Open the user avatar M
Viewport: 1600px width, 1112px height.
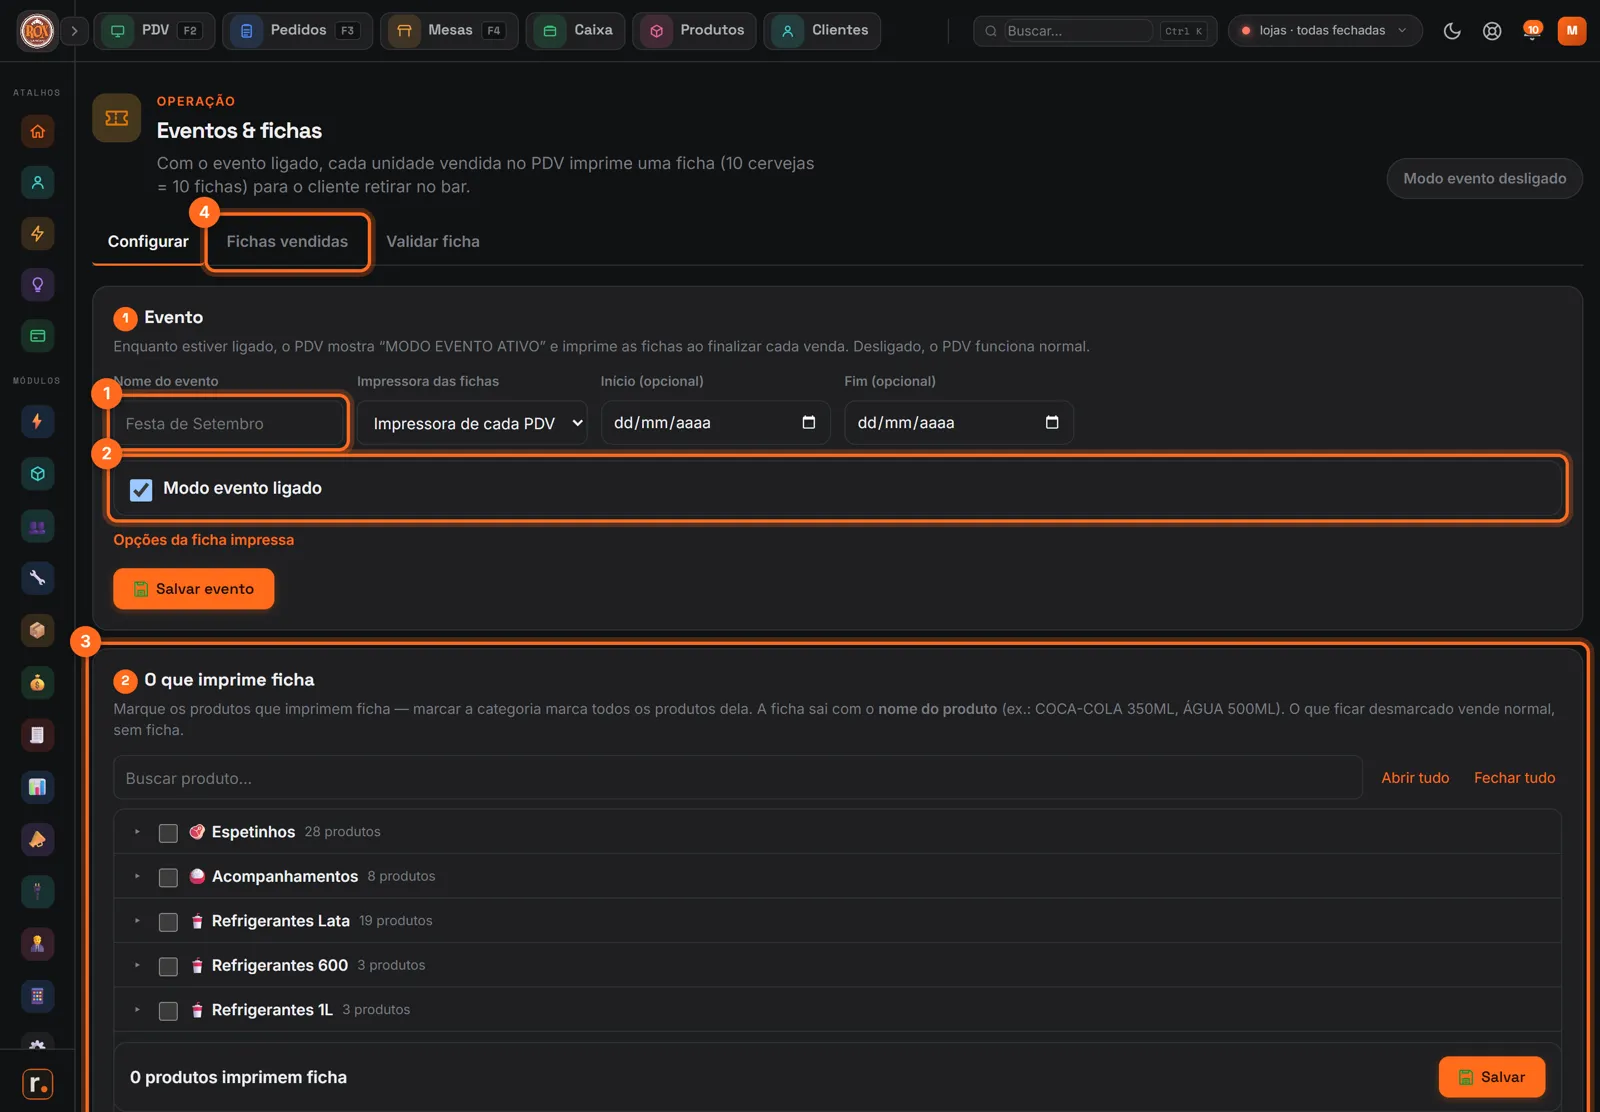pyautogui.click(x=1572, y=31)
